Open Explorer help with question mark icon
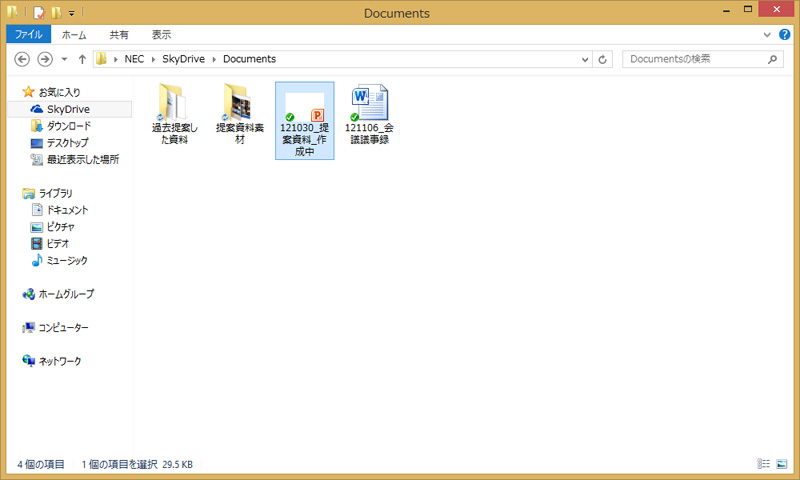This screenshot has width=800, height=480. pos(784,34)
